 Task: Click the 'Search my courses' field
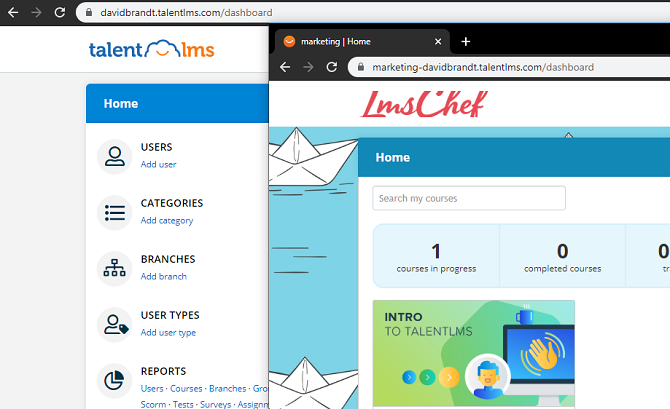coord(469,198)
